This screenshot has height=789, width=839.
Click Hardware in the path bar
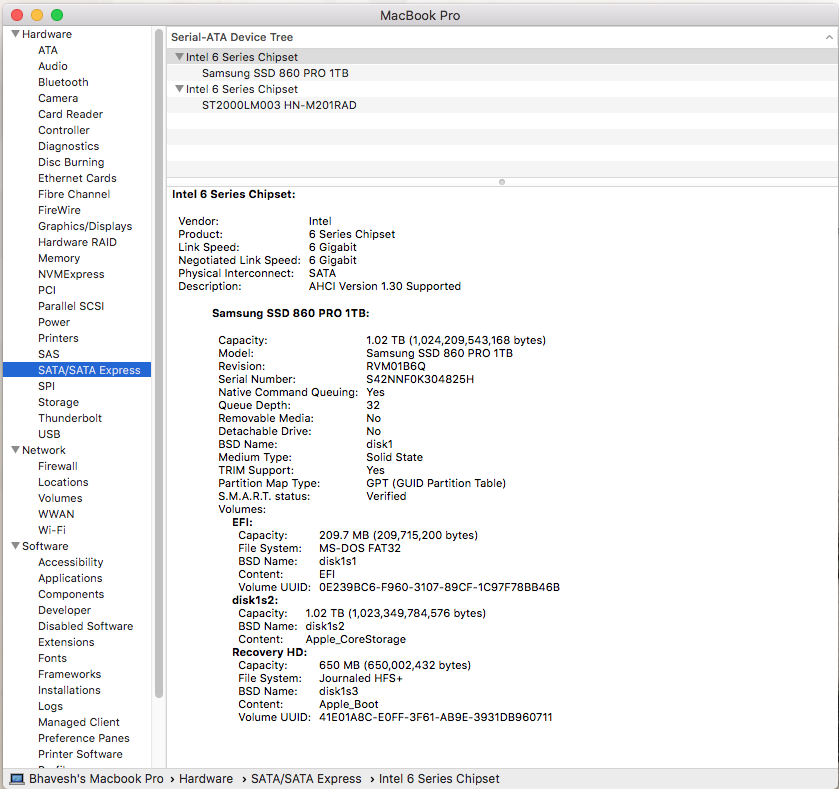click(206, 779)
